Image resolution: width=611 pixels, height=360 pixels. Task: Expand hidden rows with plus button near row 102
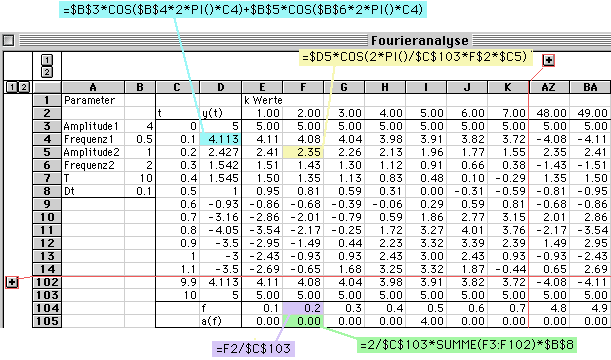(x=12, y=282)
